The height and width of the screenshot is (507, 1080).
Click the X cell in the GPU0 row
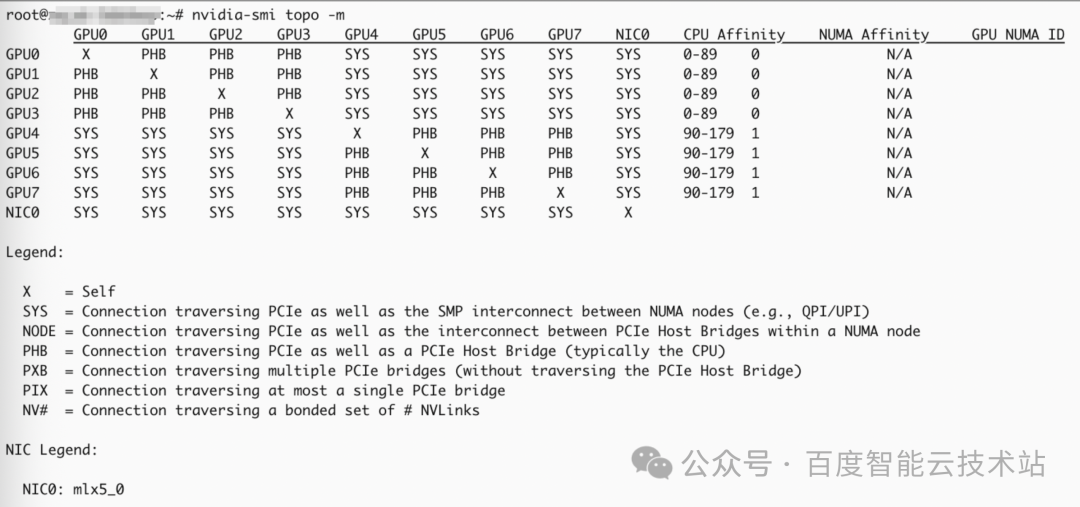[86, 54]
